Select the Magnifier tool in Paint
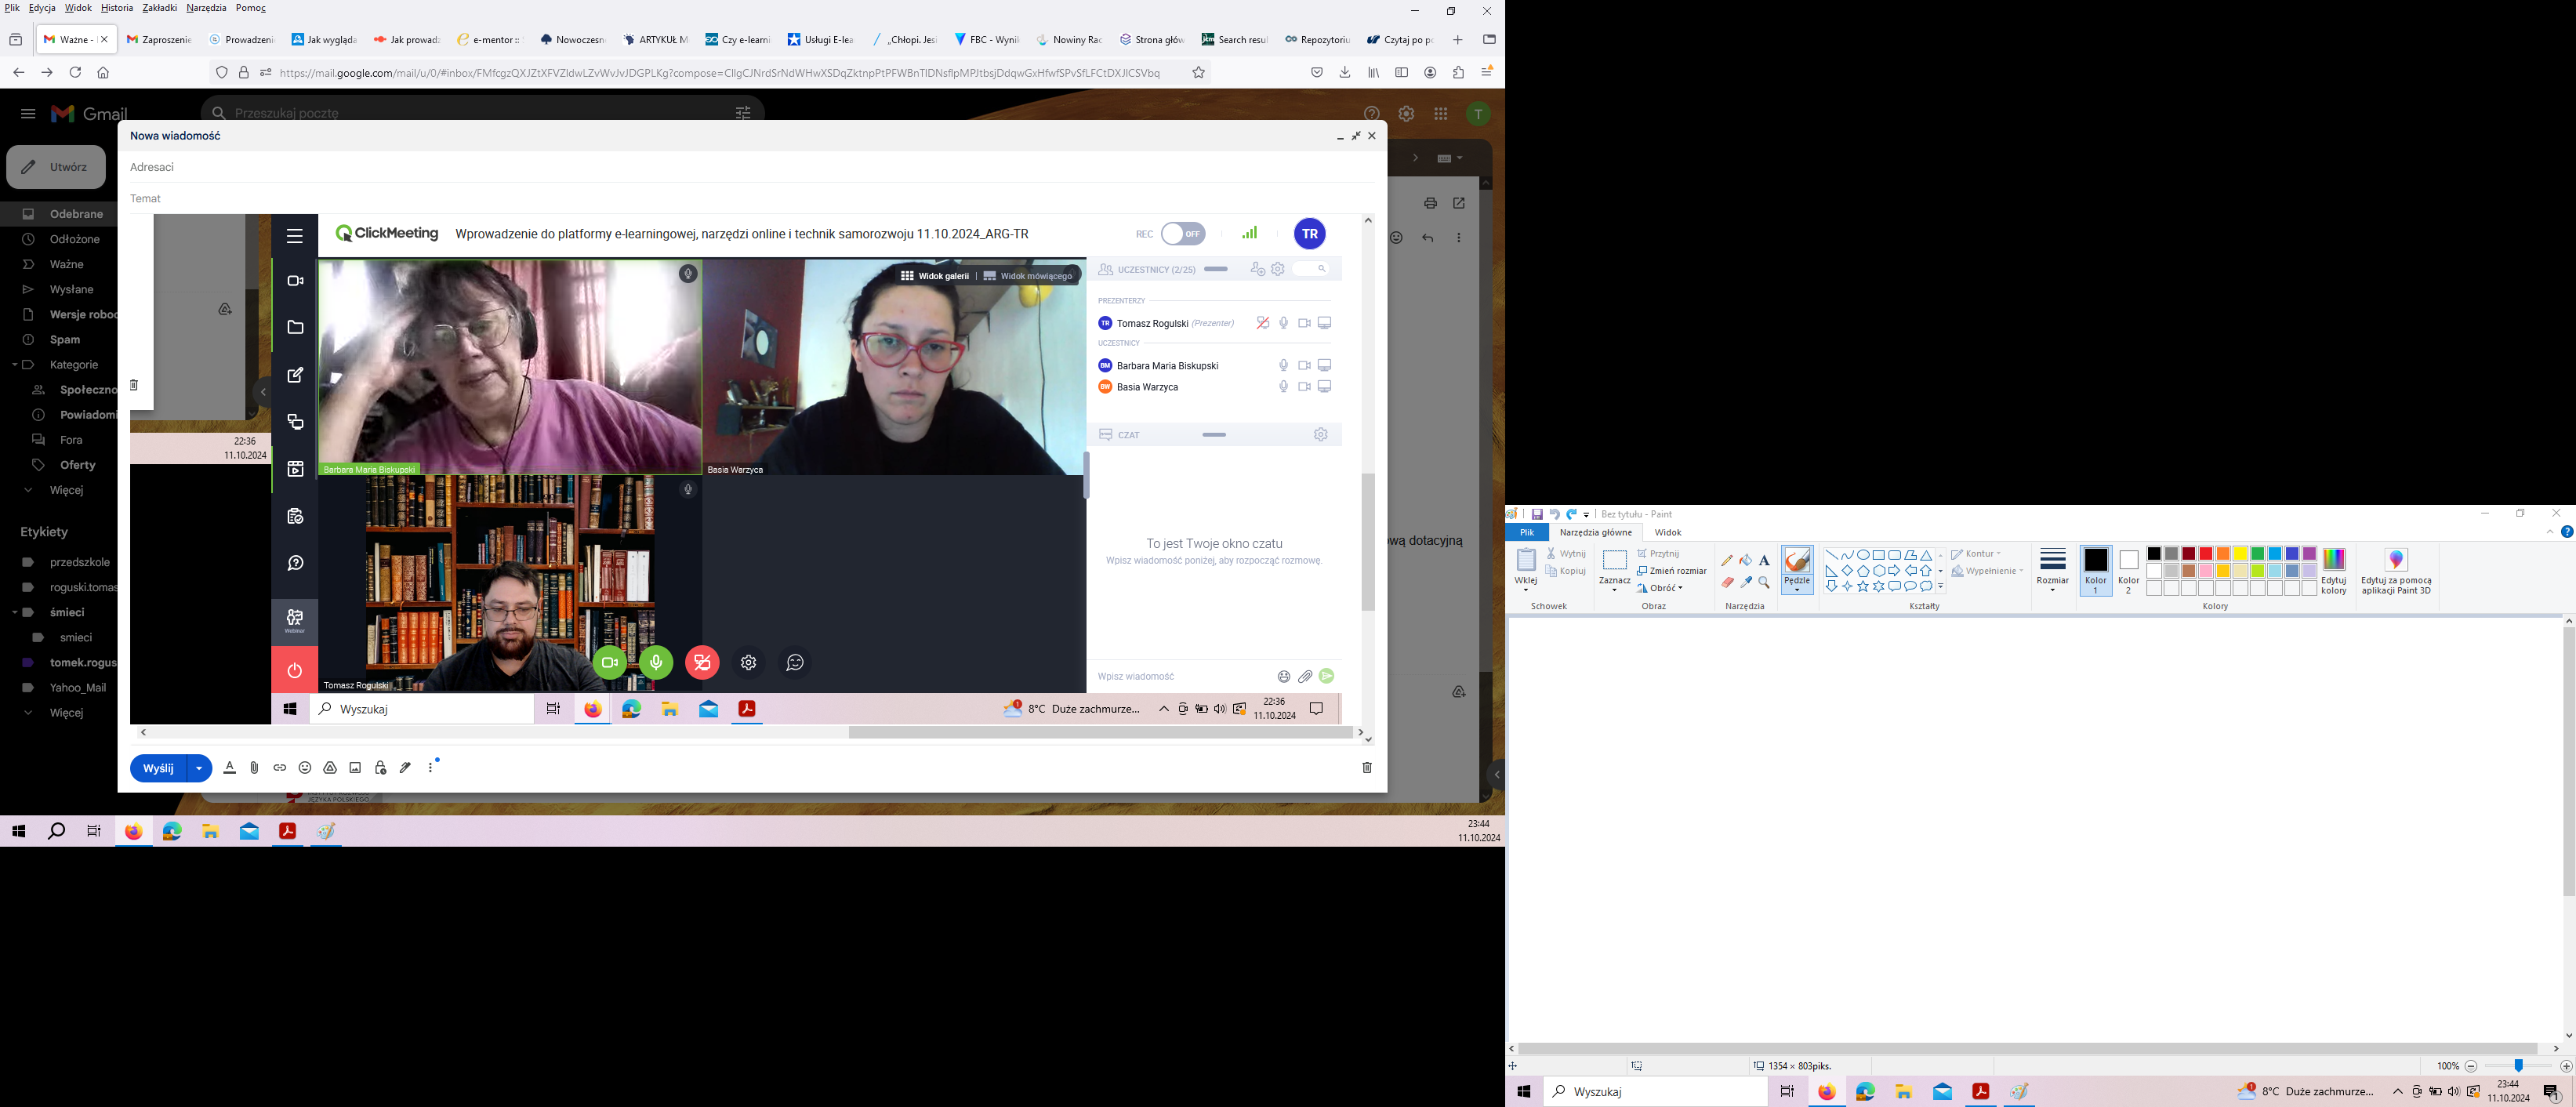 click(x=1764, y=582)
